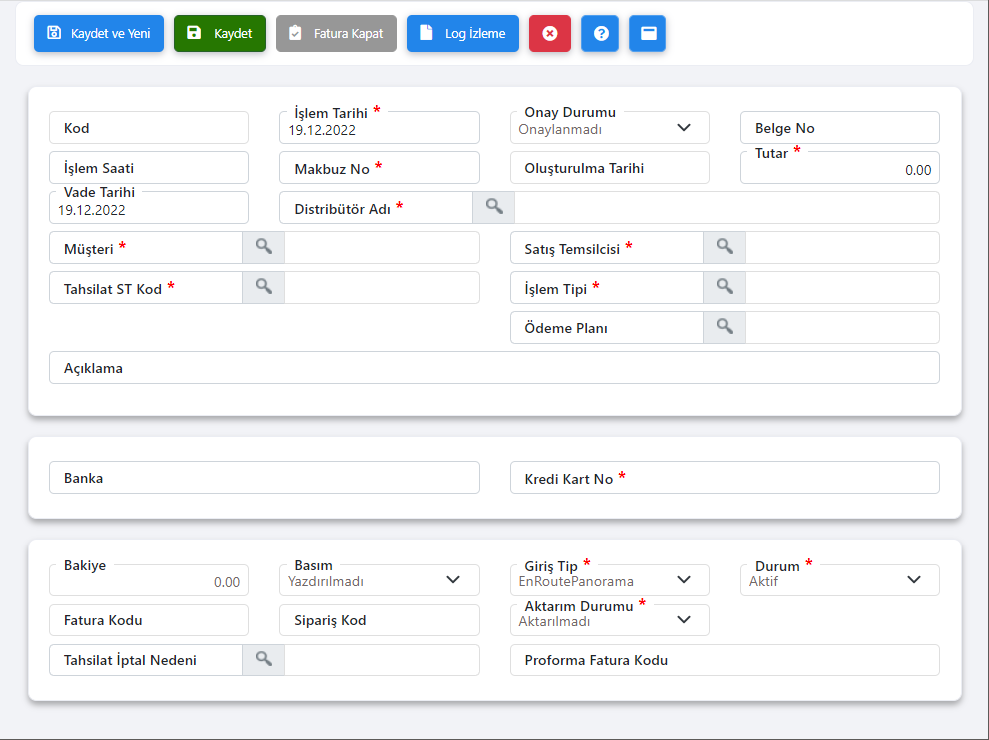Open help with the question mark icon

point(600,33)
